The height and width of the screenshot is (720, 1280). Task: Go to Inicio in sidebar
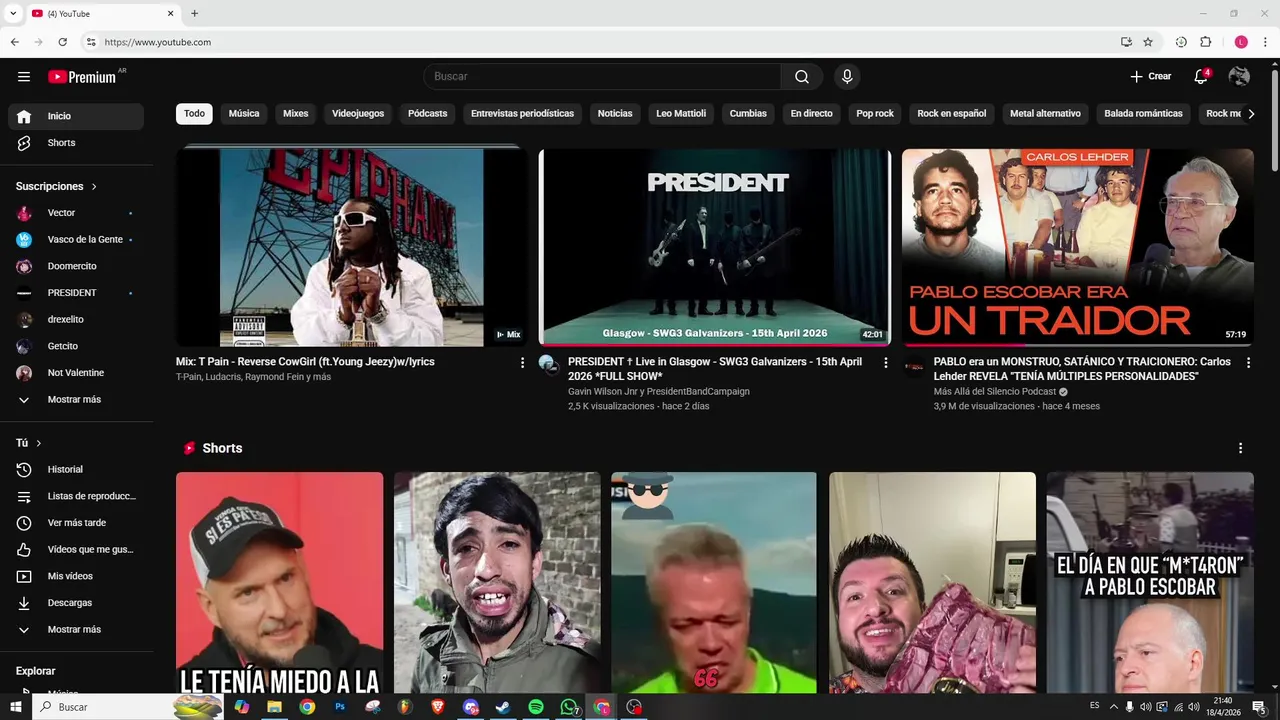tap(76, 116)
